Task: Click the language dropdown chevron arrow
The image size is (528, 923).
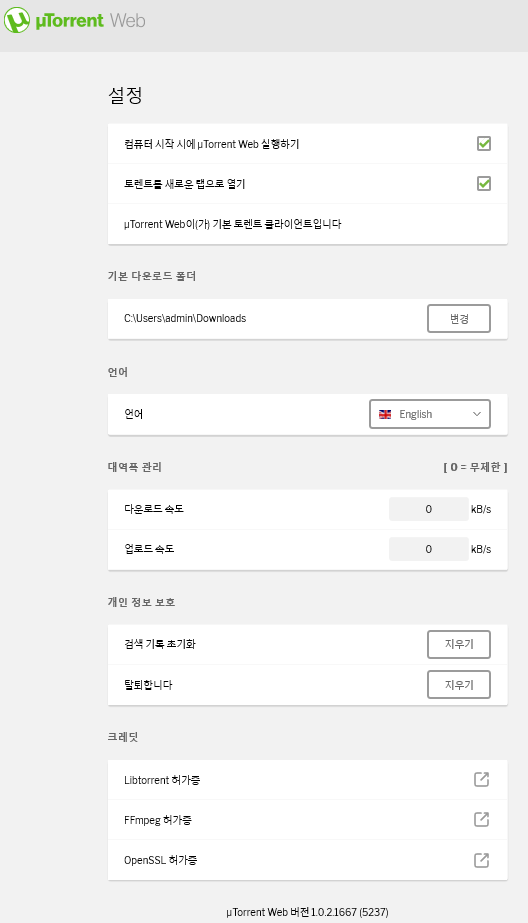Action: click(477, 414)
